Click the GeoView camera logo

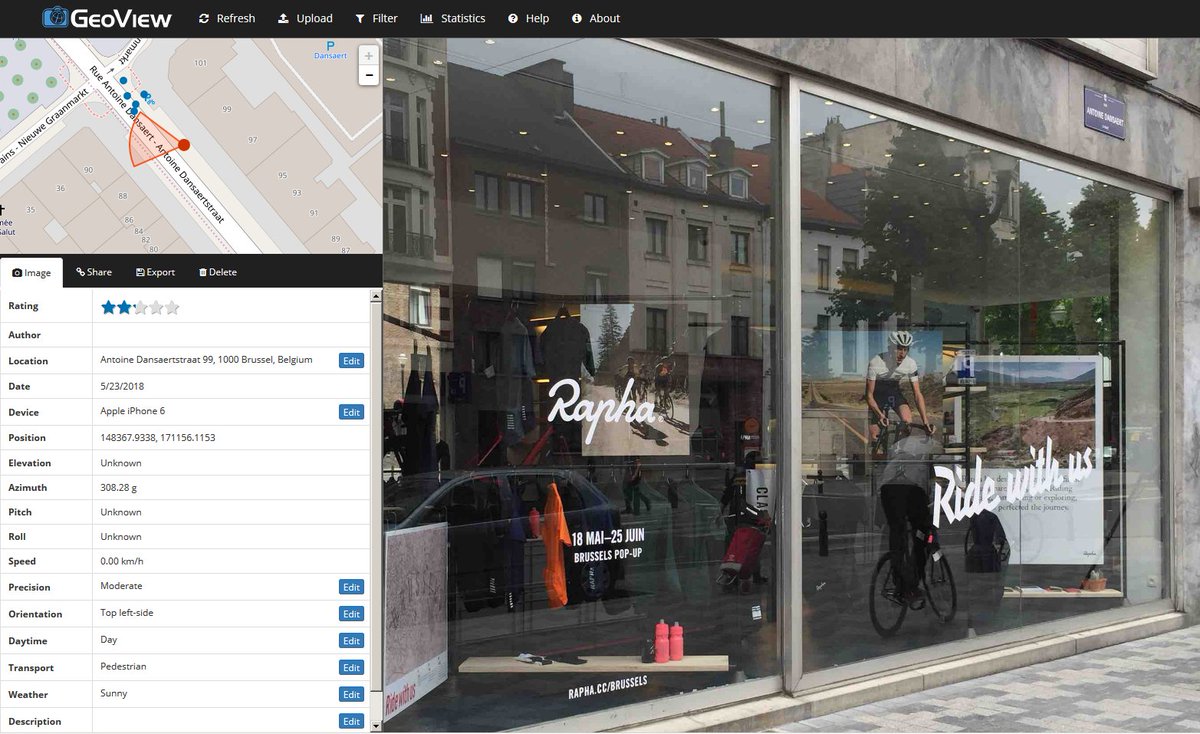tap(106, 18)
